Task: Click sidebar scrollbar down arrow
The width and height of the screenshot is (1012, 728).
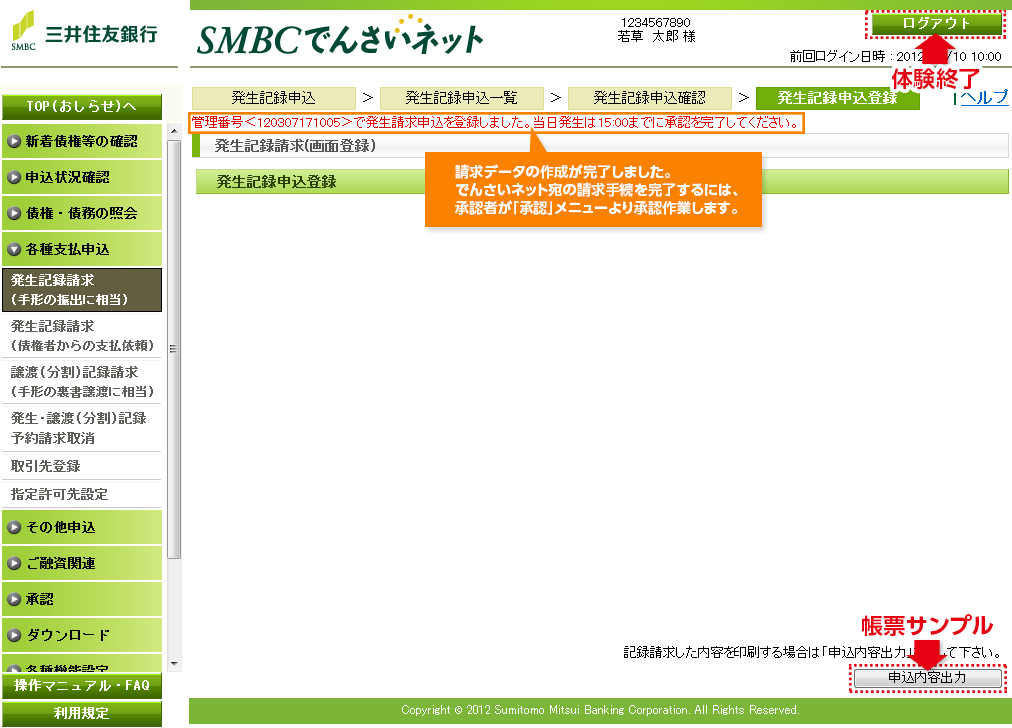Action: point(174,663)
